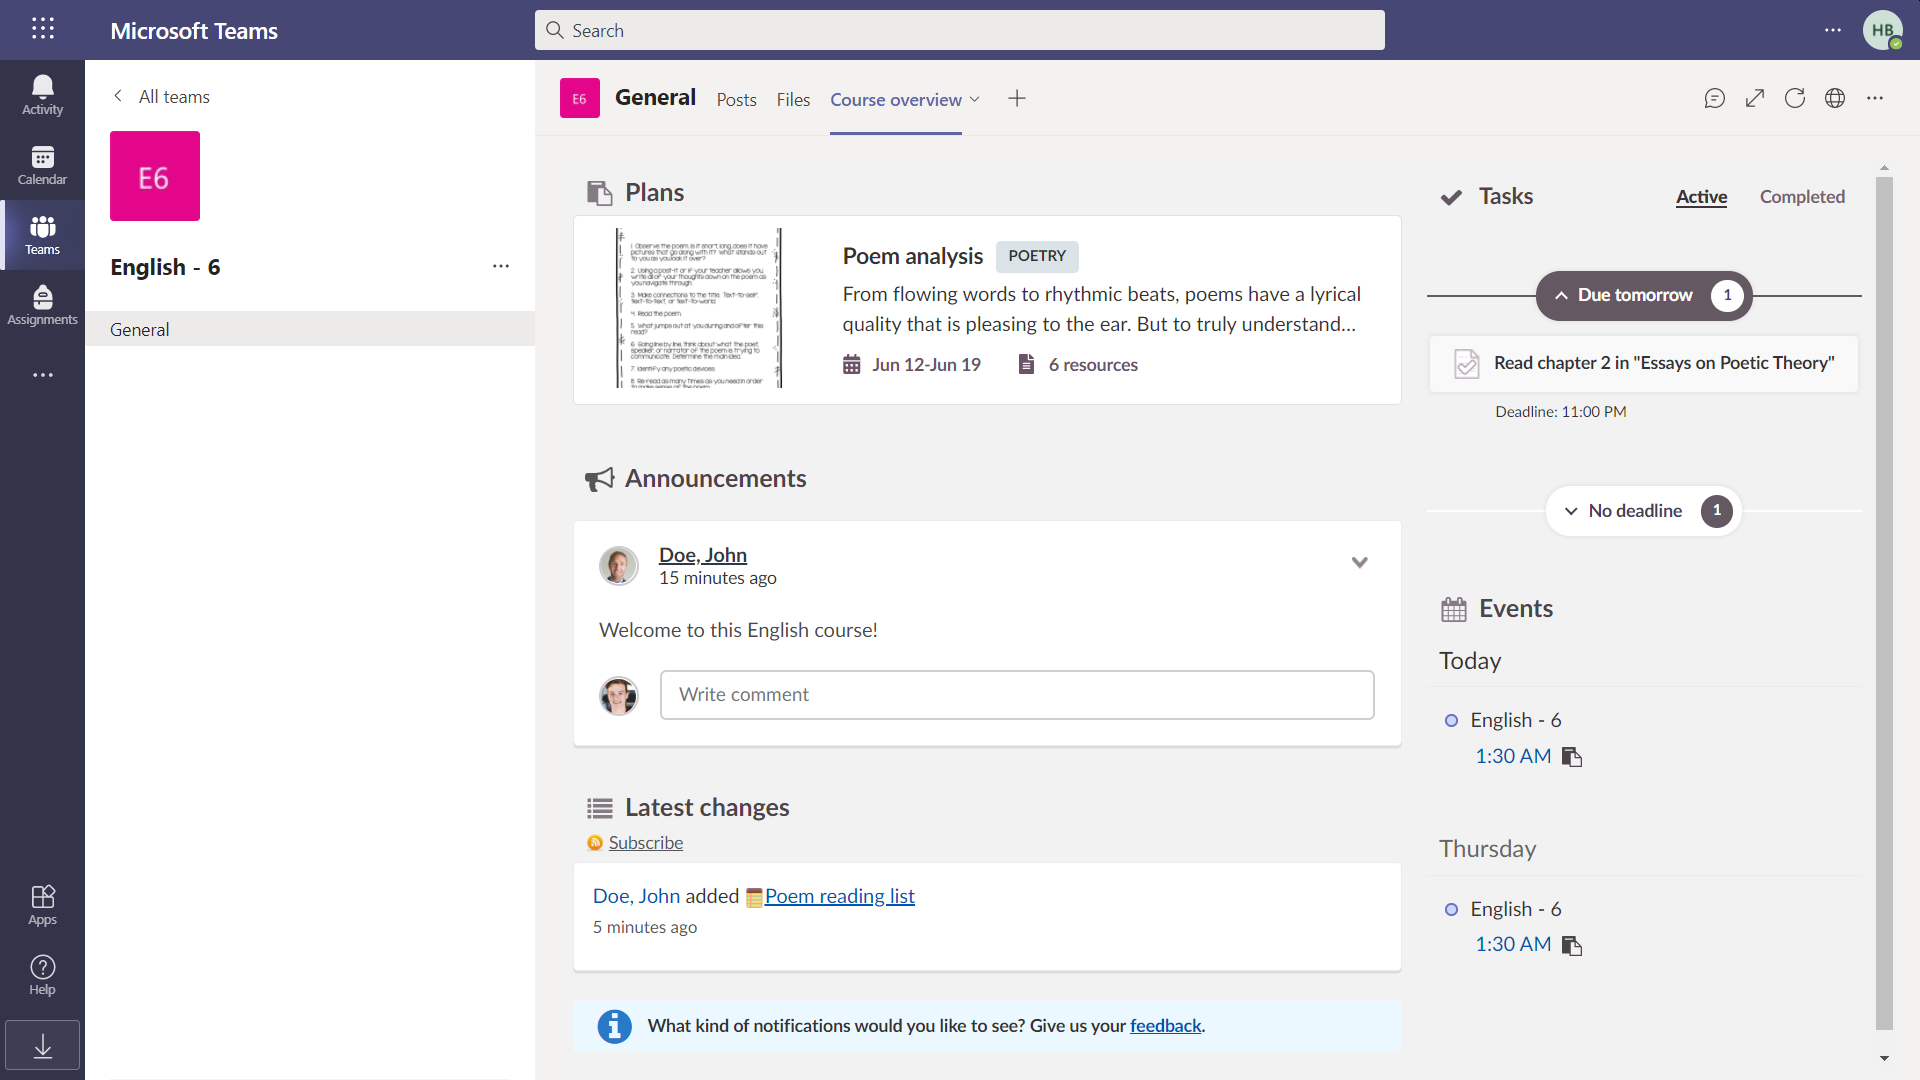The height and width of the screenshot is (1080, 1920).
Task: Click the Write comment field
Action: 1017,694
